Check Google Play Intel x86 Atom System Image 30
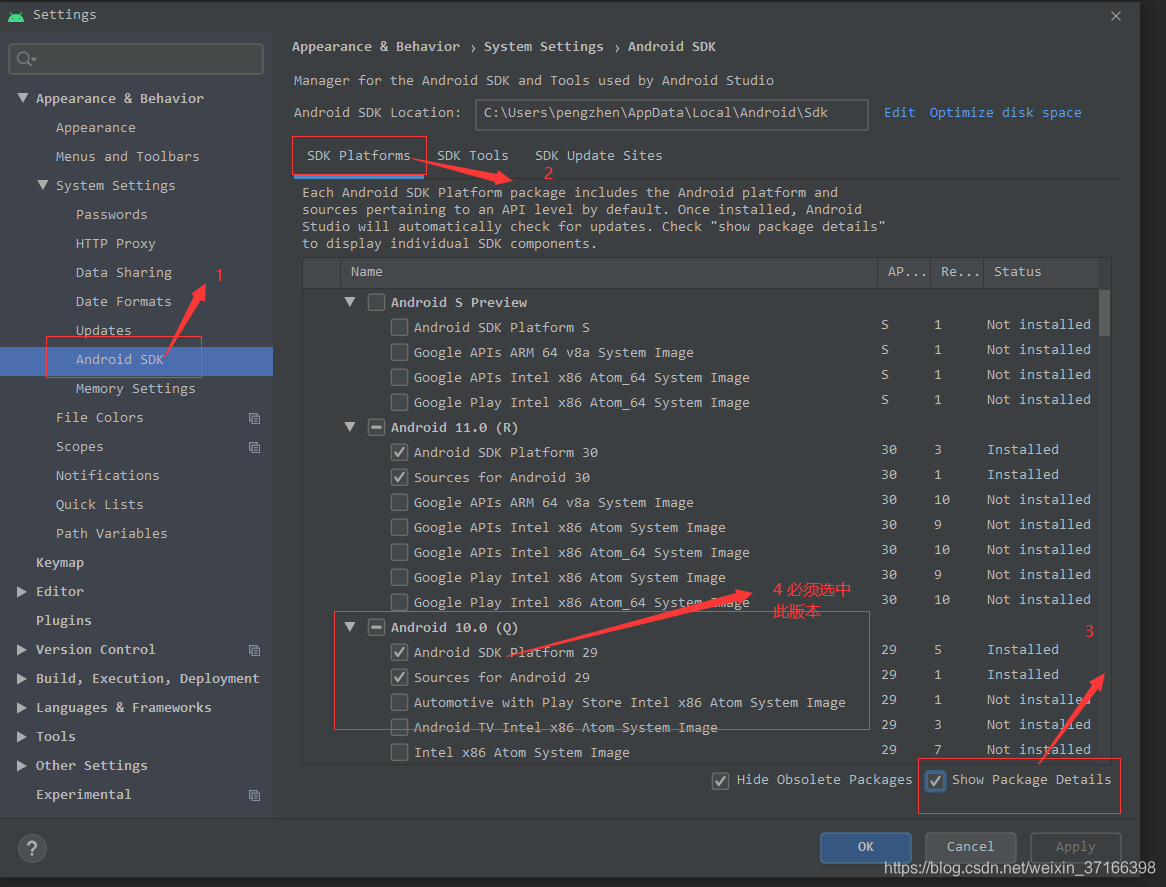Screen dimensions: 1166x887 point(399,578)
